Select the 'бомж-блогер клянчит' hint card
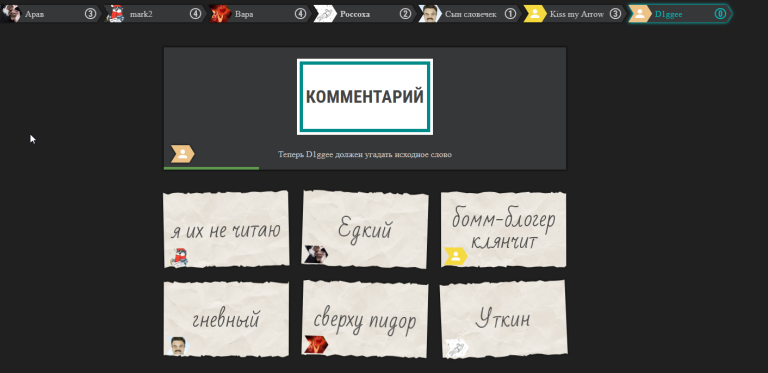This screenshot has height=373, width=768. 504,230
